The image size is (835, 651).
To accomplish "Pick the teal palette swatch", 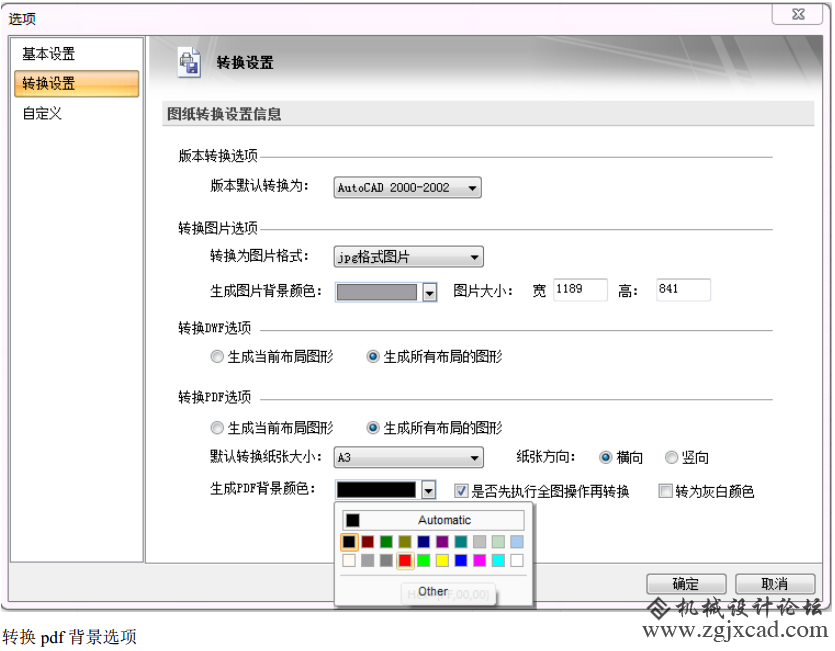I will (461, 542).
